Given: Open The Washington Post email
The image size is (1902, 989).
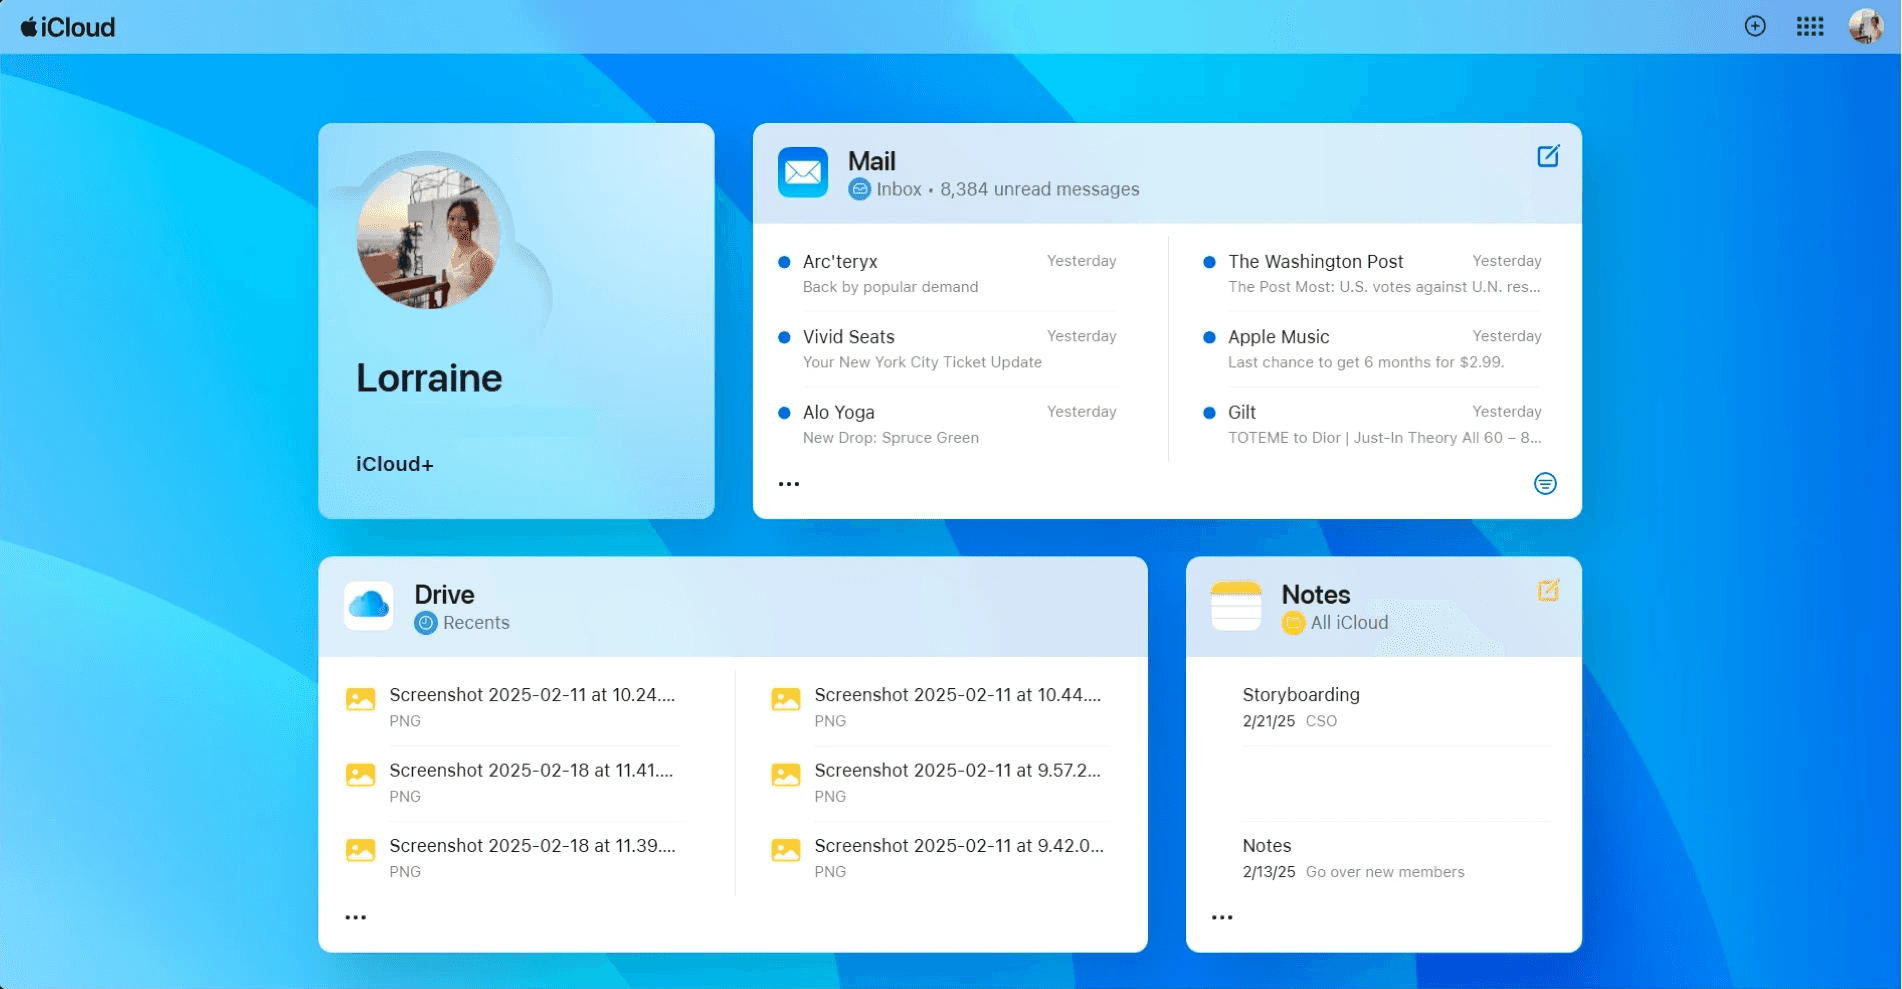Looking at the screenshot, I should coord(1373,273).
